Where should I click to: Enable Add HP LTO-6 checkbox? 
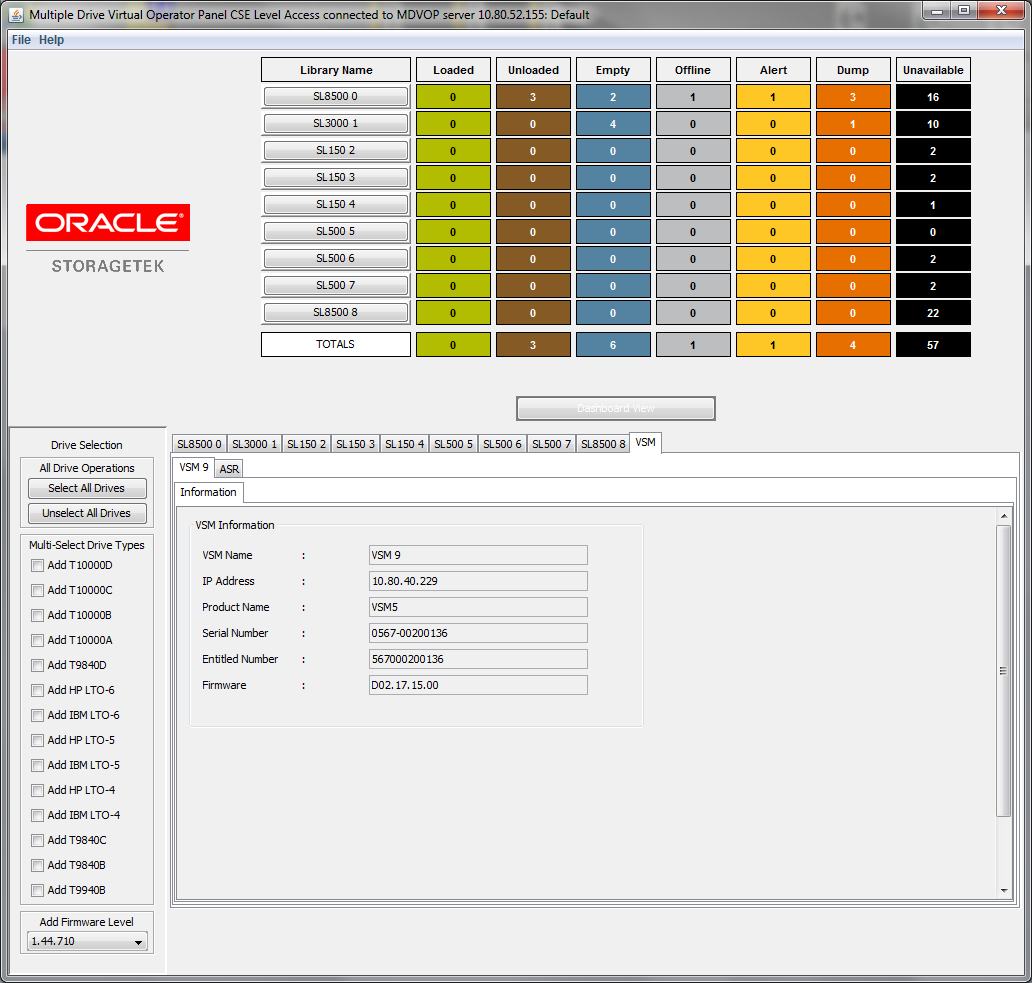point(38,690)
